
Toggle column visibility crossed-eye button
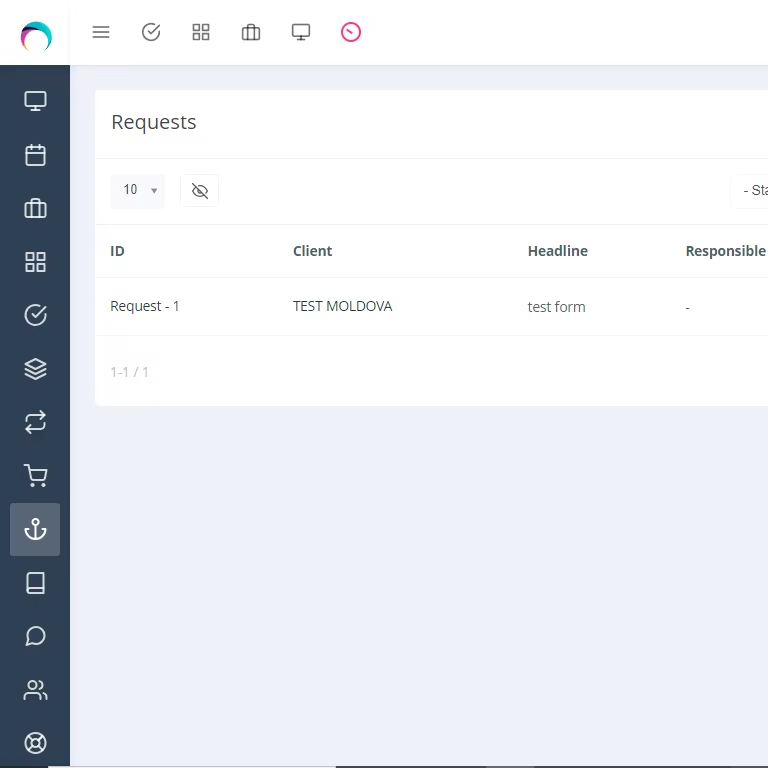coord(199,191)
